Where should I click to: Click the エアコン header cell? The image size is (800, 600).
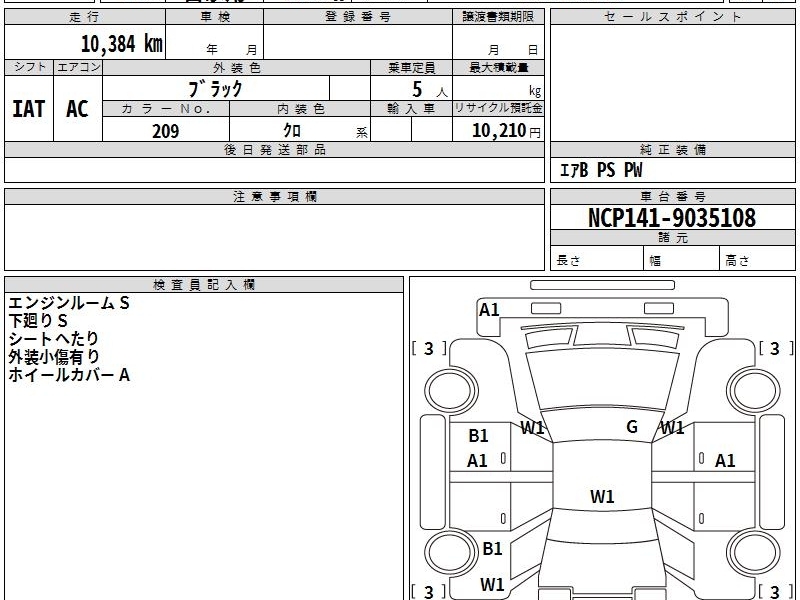tap(78, 67)
